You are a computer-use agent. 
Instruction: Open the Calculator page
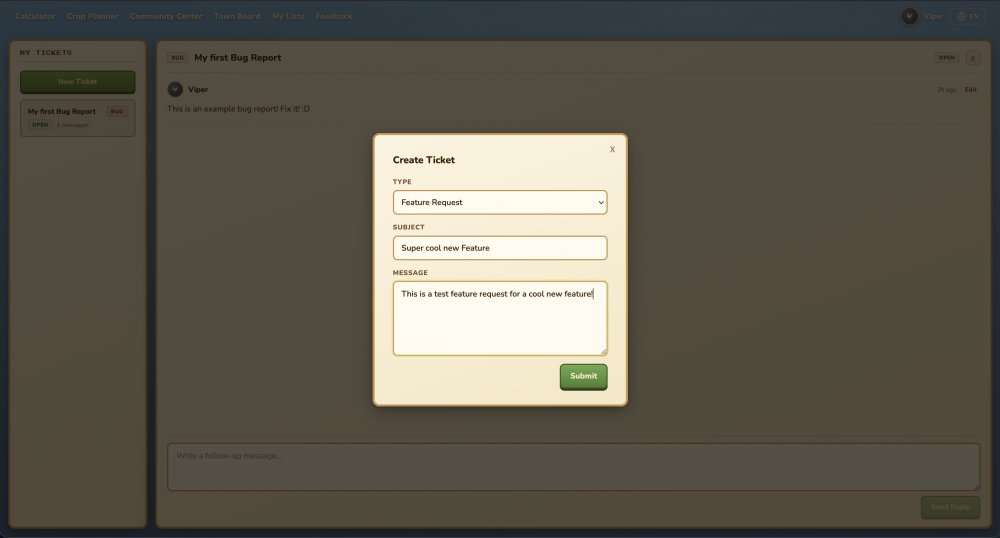35,16
